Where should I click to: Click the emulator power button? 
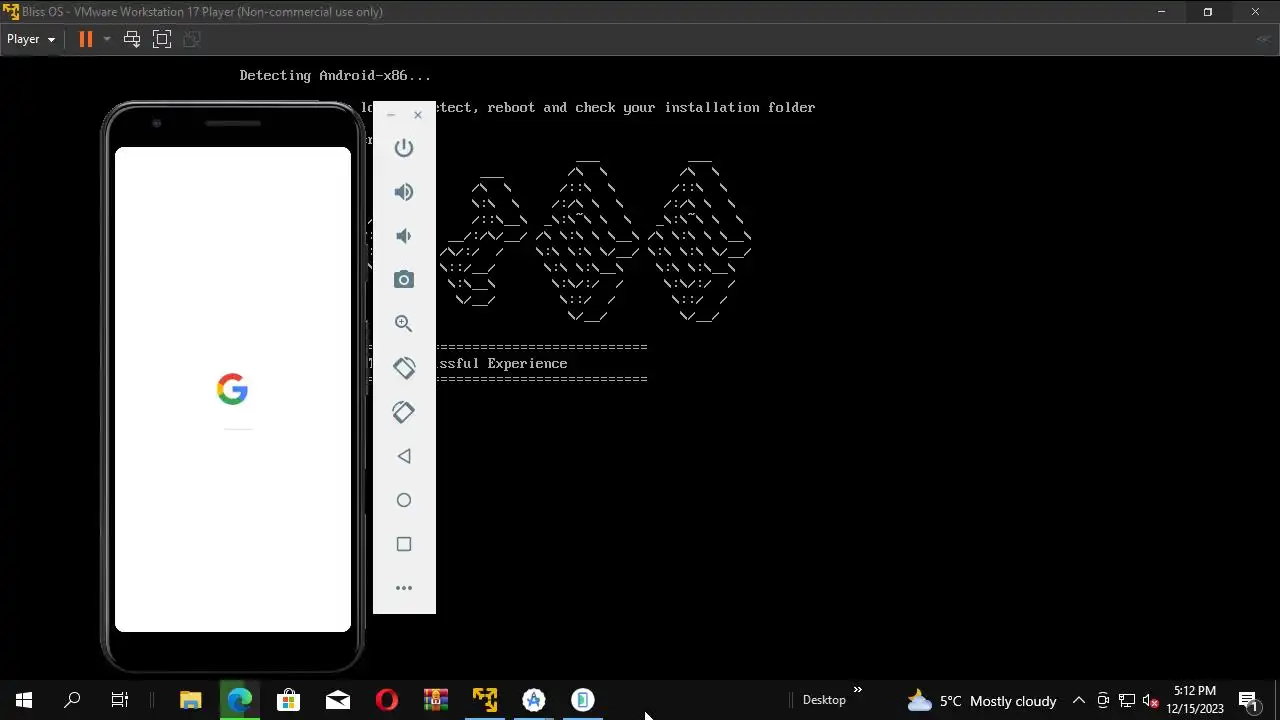click(x=404, y=148)
